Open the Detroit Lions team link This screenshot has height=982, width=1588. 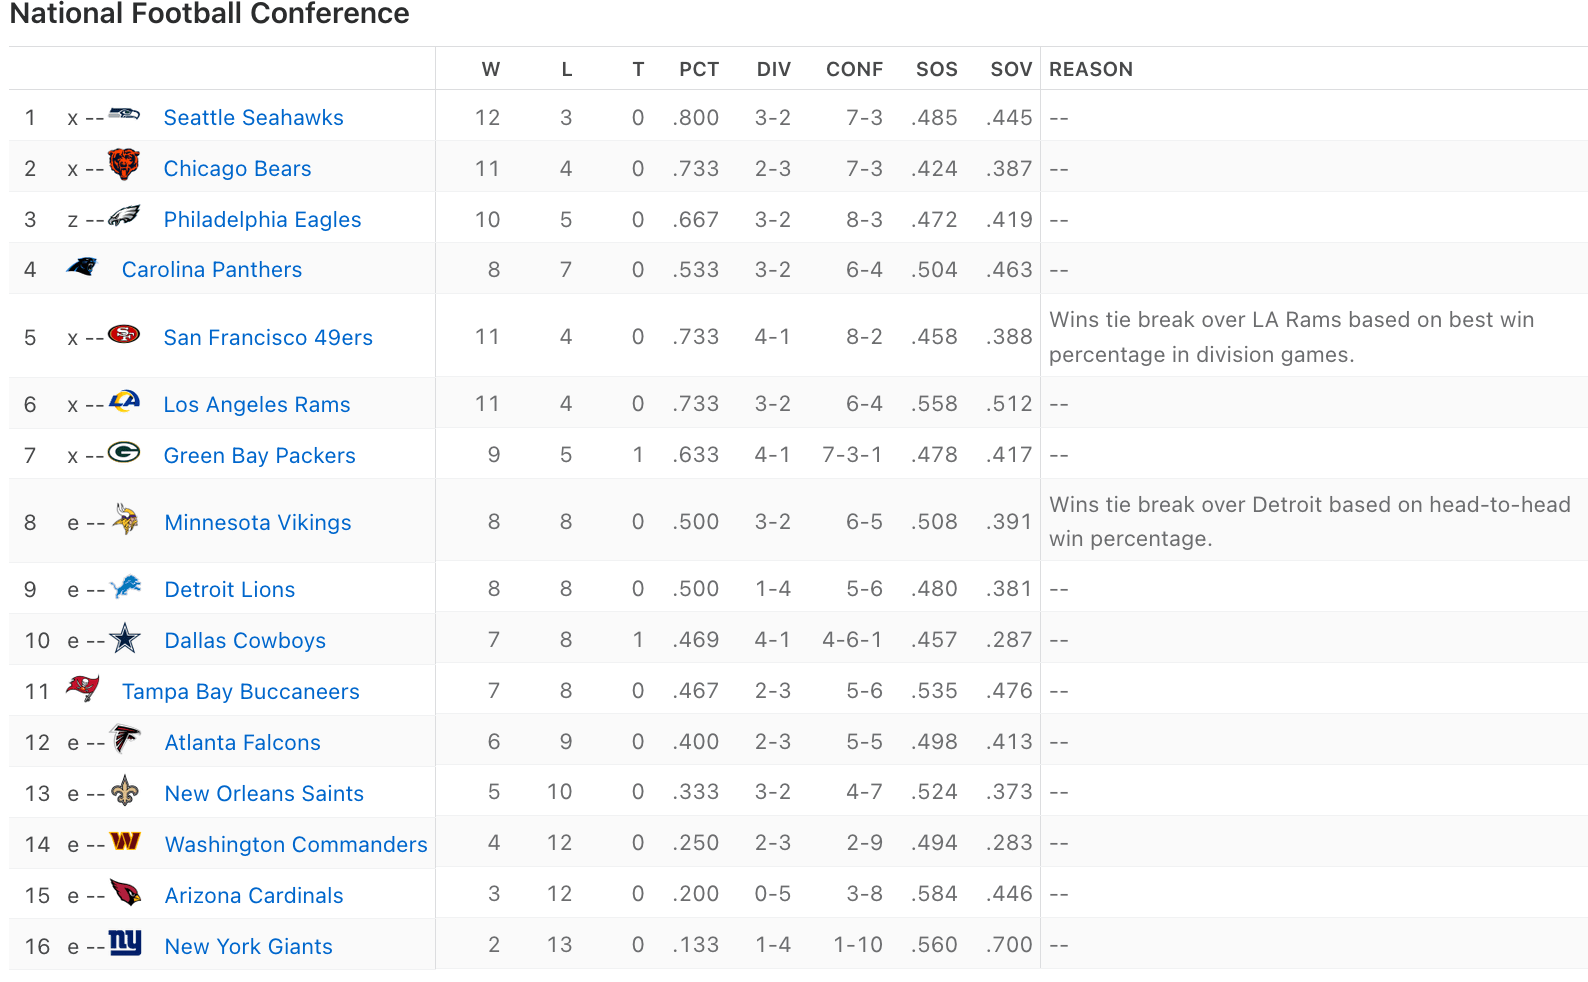pos(230,590)
